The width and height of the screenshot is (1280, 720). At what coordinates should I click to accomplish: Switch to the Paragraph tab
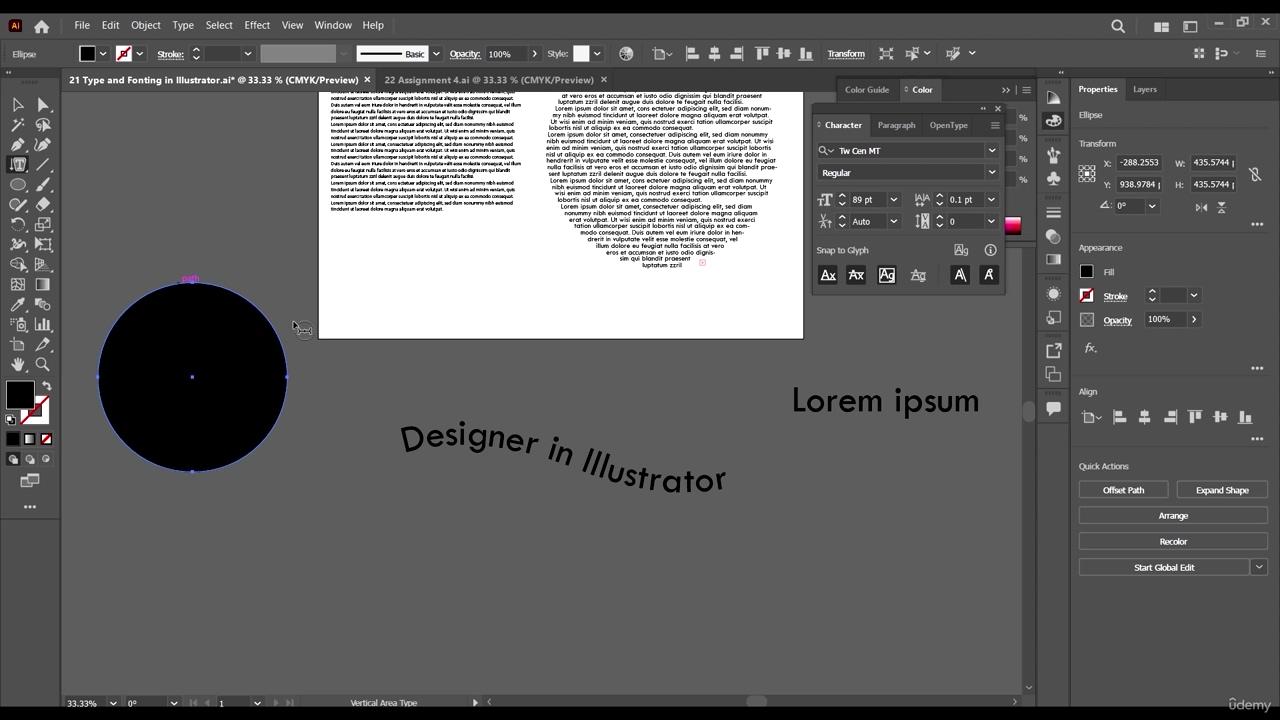[x=896, y=125]
